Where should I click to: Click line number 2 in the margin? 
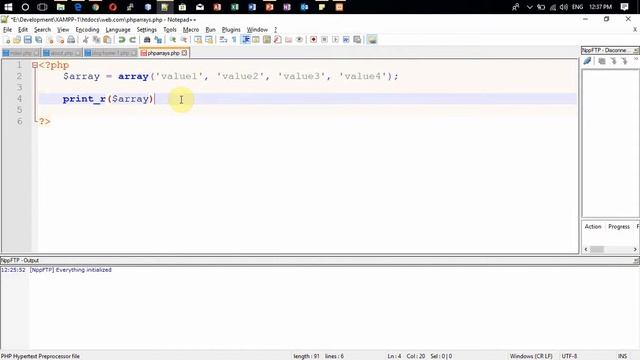19,76
